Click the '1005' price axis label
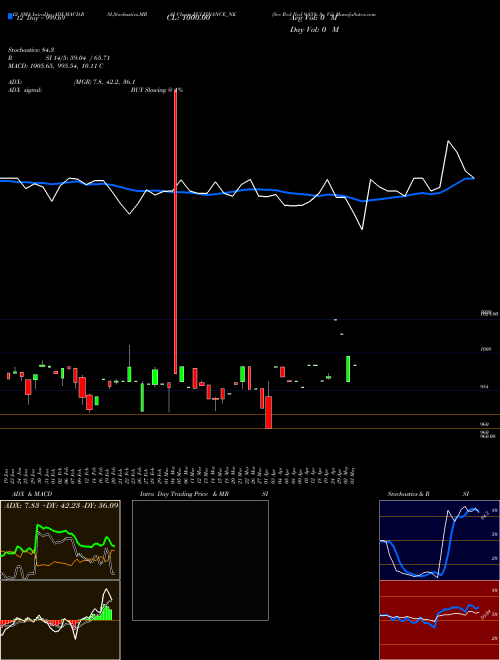Image resolution: width=500 pixels, height=660 pixels. click(485, 349)
